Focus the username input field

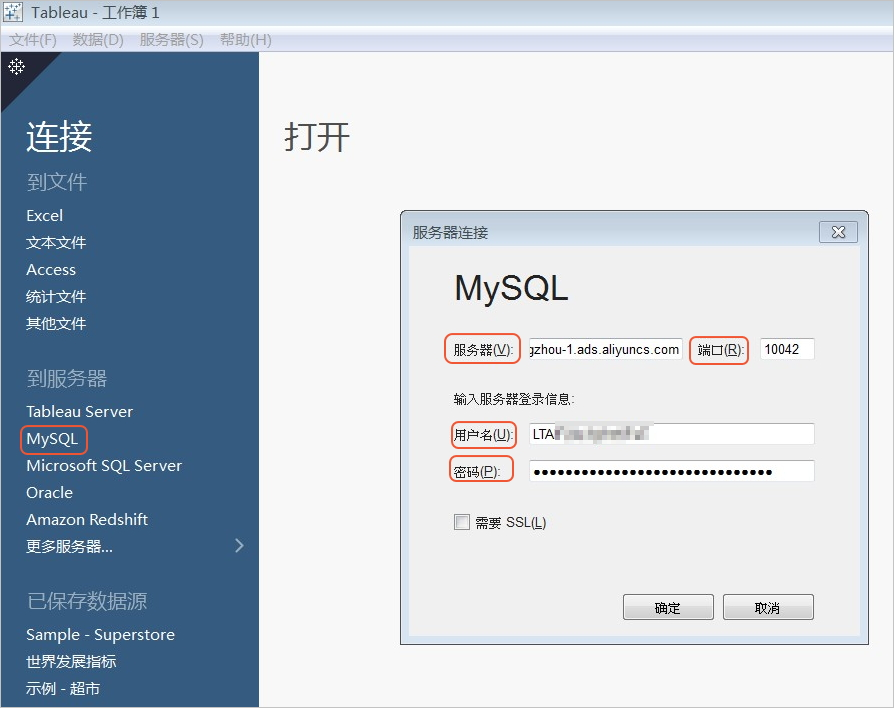[x=672, y=434]
